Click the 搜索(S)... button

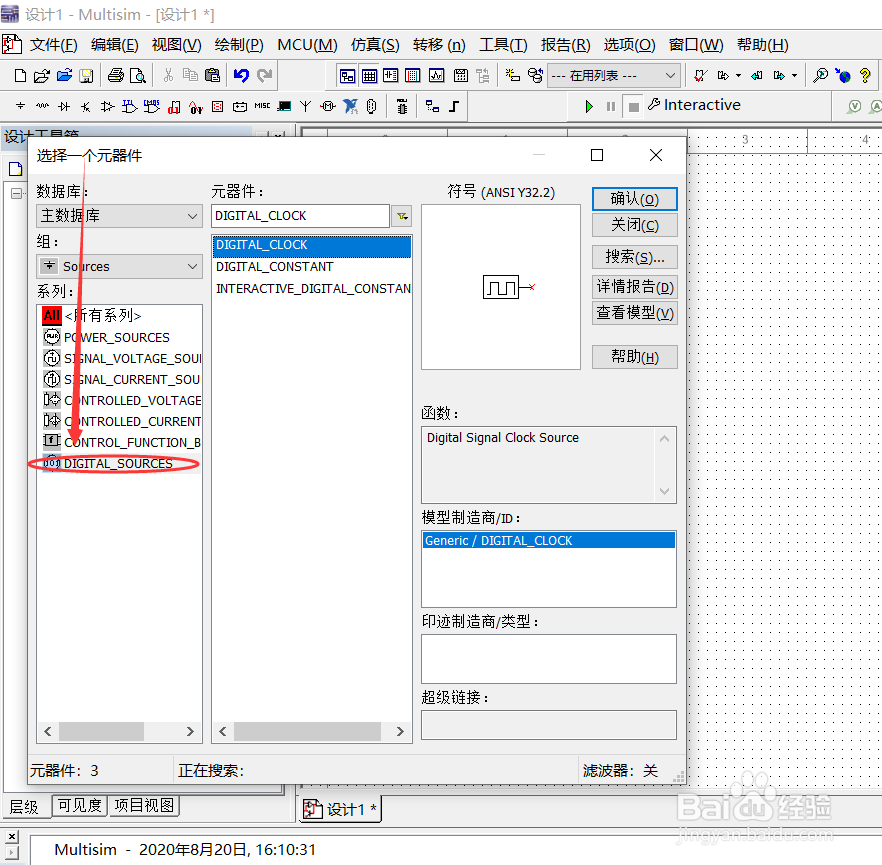coord(634,257)
